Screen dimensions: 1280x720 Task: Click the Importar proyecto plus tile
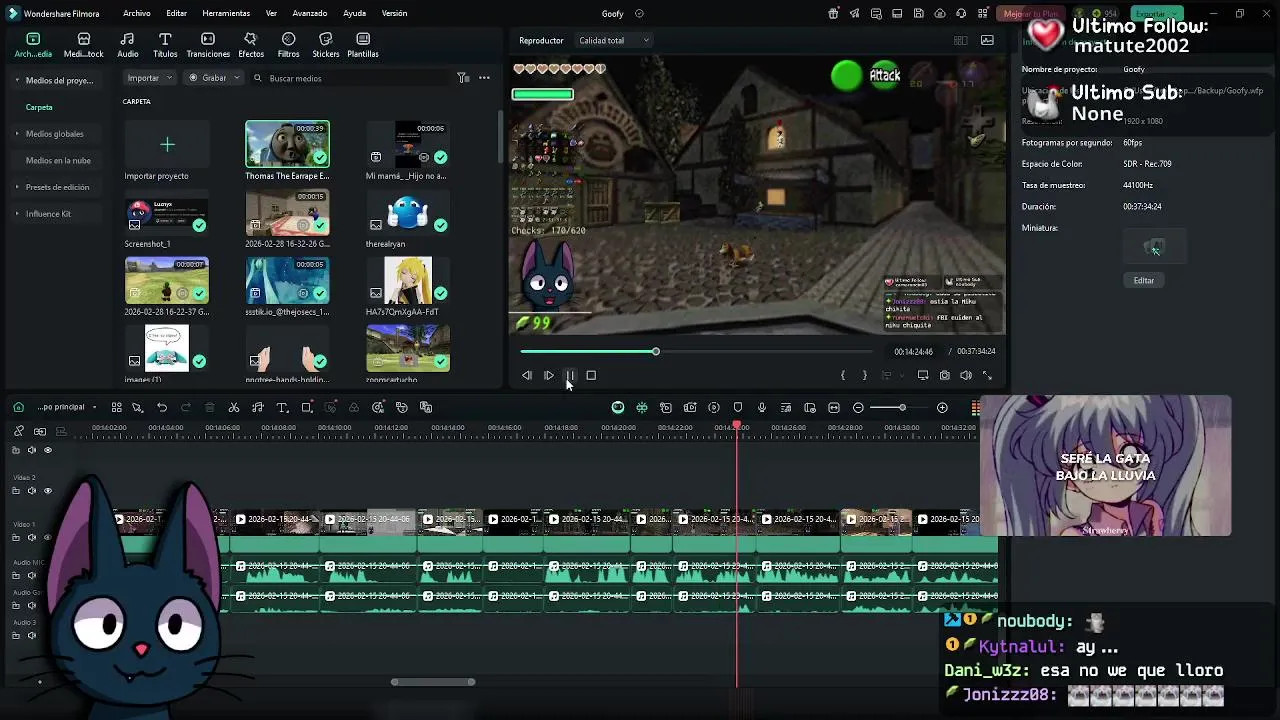[x=167, y=145]
